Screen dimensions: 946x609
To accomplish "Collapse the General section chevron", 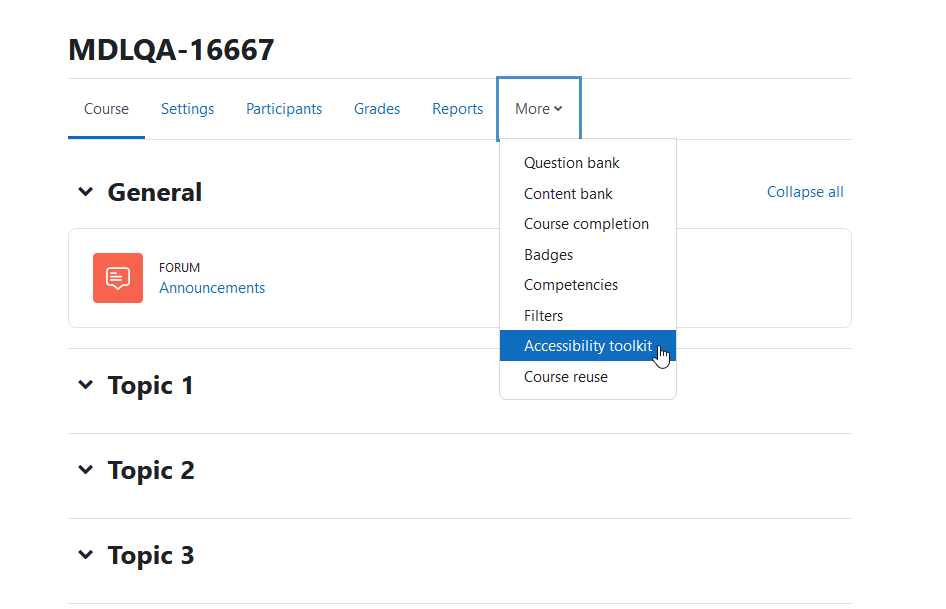I will pyautogui.click(x=86, y=192).
